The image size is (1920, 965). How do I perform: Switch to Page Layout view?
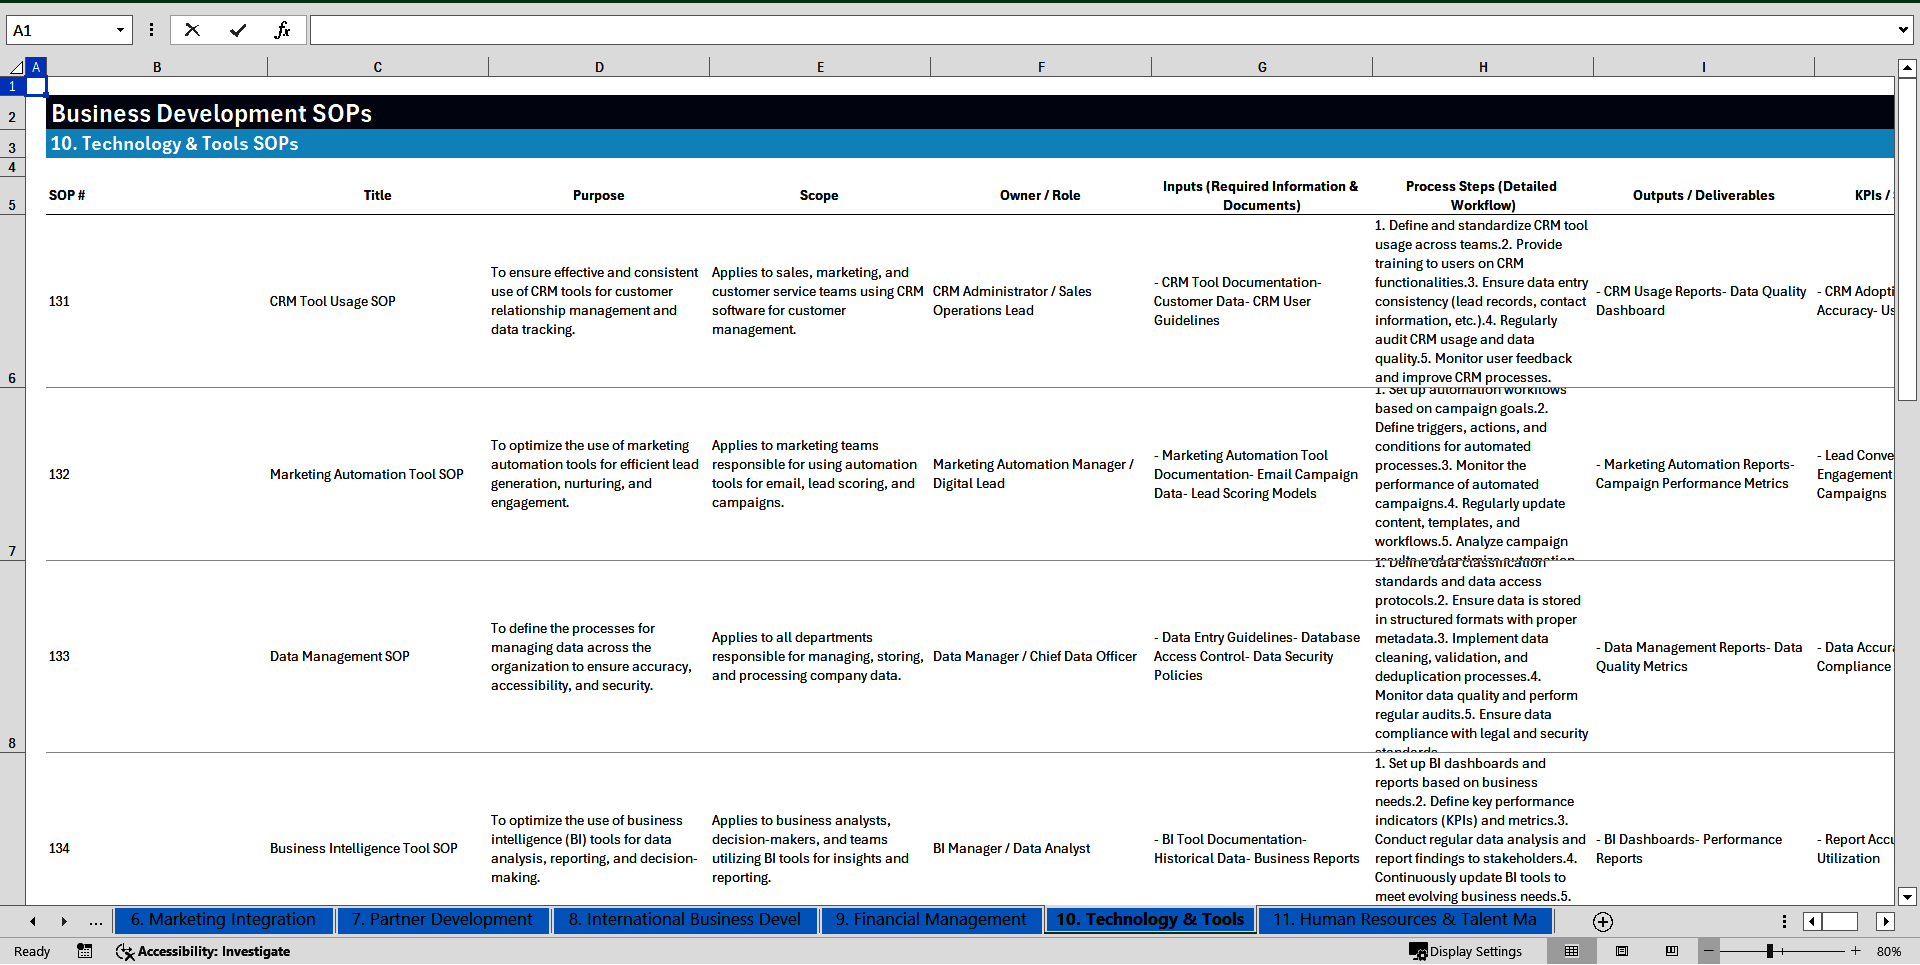pos(1622,951)
